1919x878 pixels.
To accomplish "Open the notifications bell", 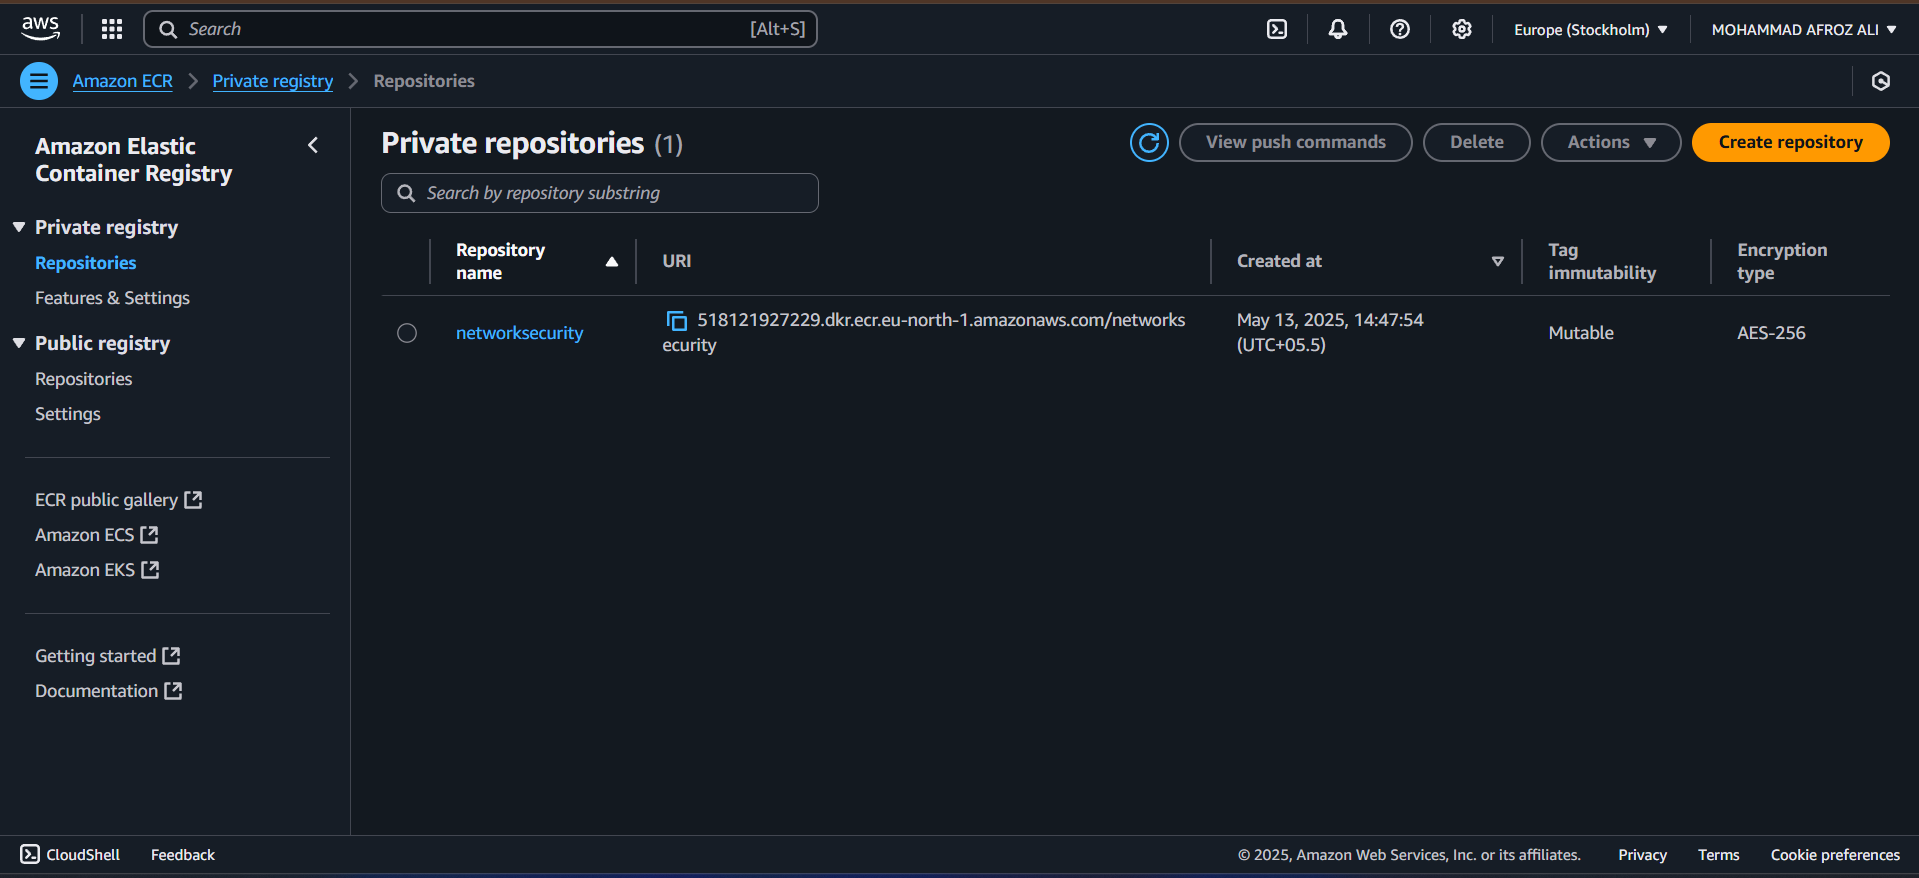I will tap(1337, 29).
